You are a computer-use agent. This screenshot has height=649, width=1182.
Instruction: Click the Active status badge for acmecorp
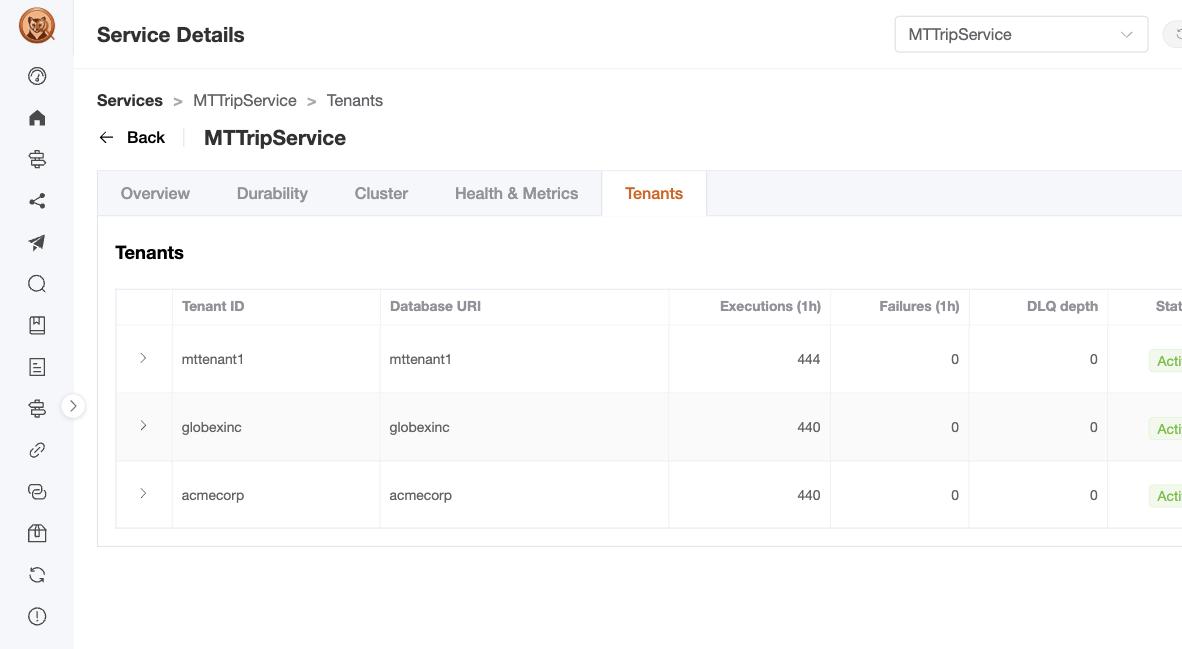click(x=1165, y=496)
